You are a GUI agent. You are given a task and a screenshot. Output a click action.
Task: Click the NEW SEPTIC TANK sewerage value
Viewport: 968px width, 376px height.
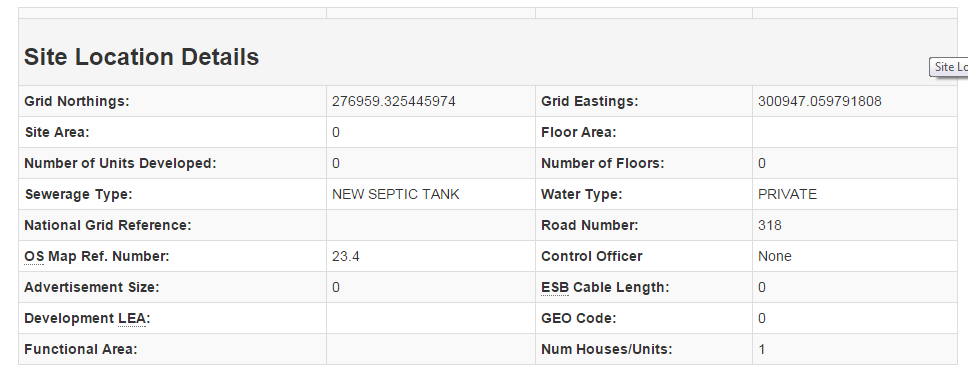tap(396, 194)
